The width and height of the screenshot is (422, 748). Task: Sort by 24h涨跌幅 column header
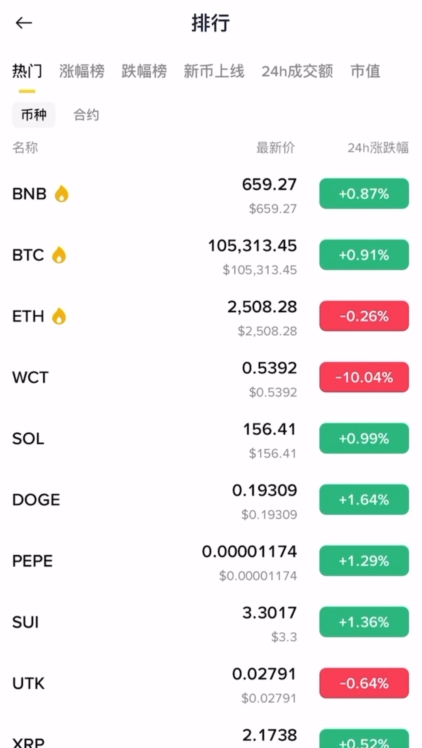click(x=378, y=148)
